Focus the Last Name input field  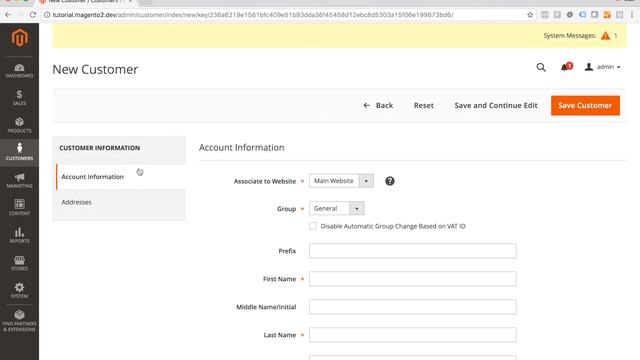[413, 335]
